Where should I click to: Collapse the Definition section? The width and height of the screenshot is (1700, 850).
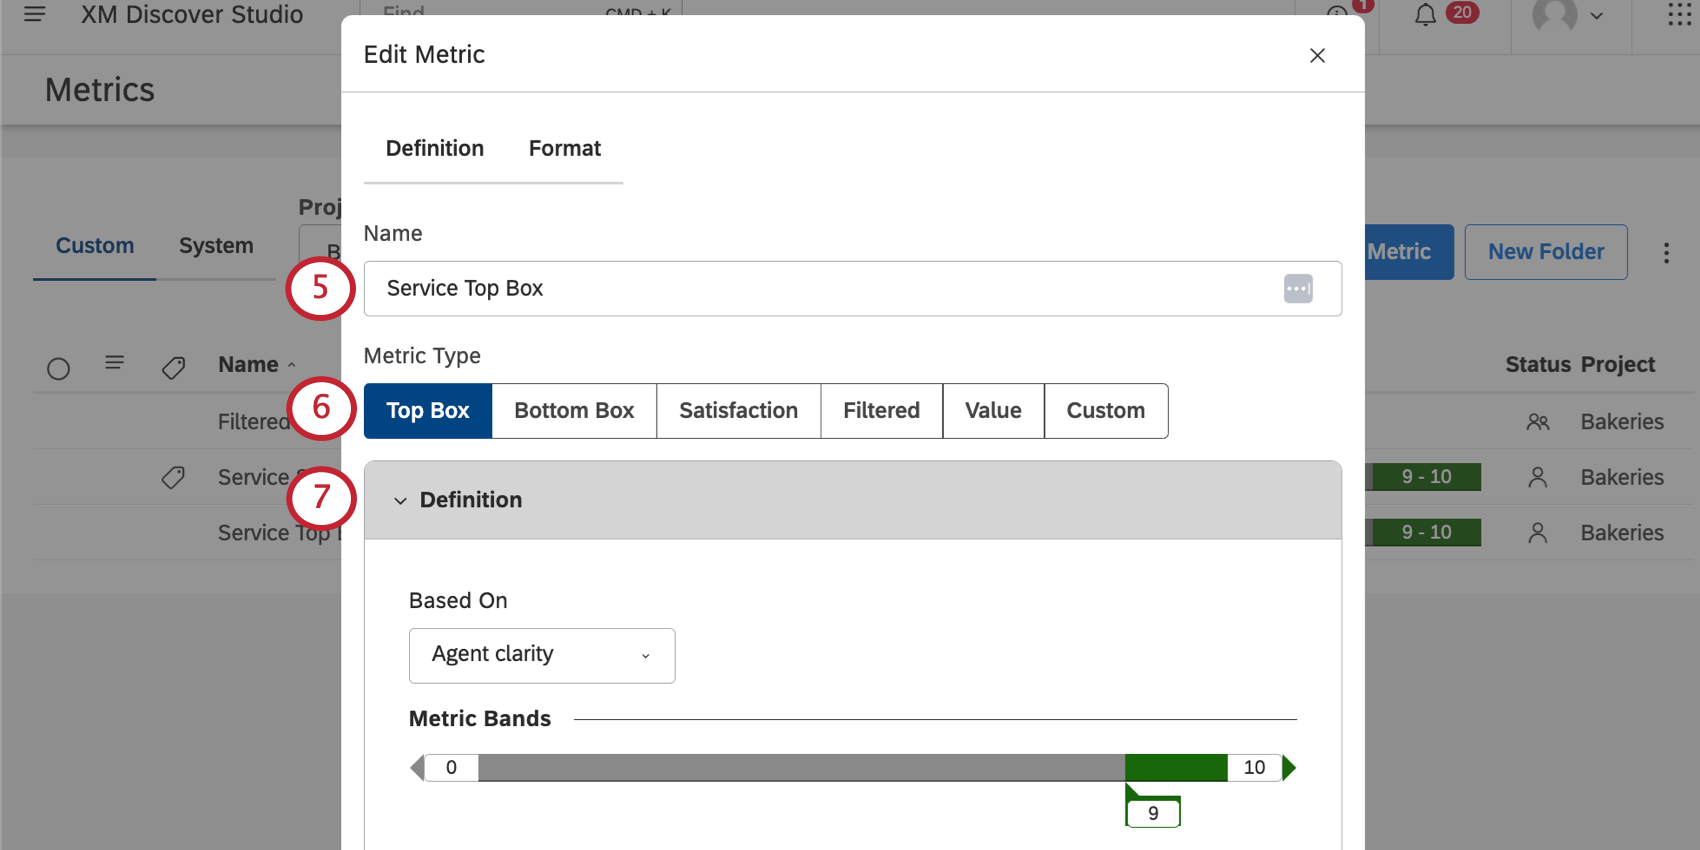(x=400, y=501)
